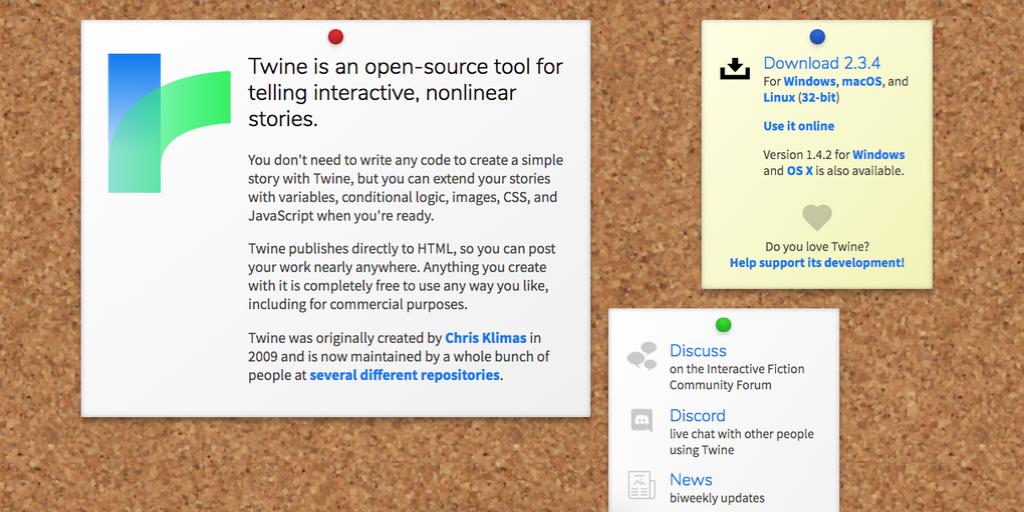Click the headline 'Twine is an open-source tool'
Viewport: 1024px width, 512px height.
click(406, 93)
